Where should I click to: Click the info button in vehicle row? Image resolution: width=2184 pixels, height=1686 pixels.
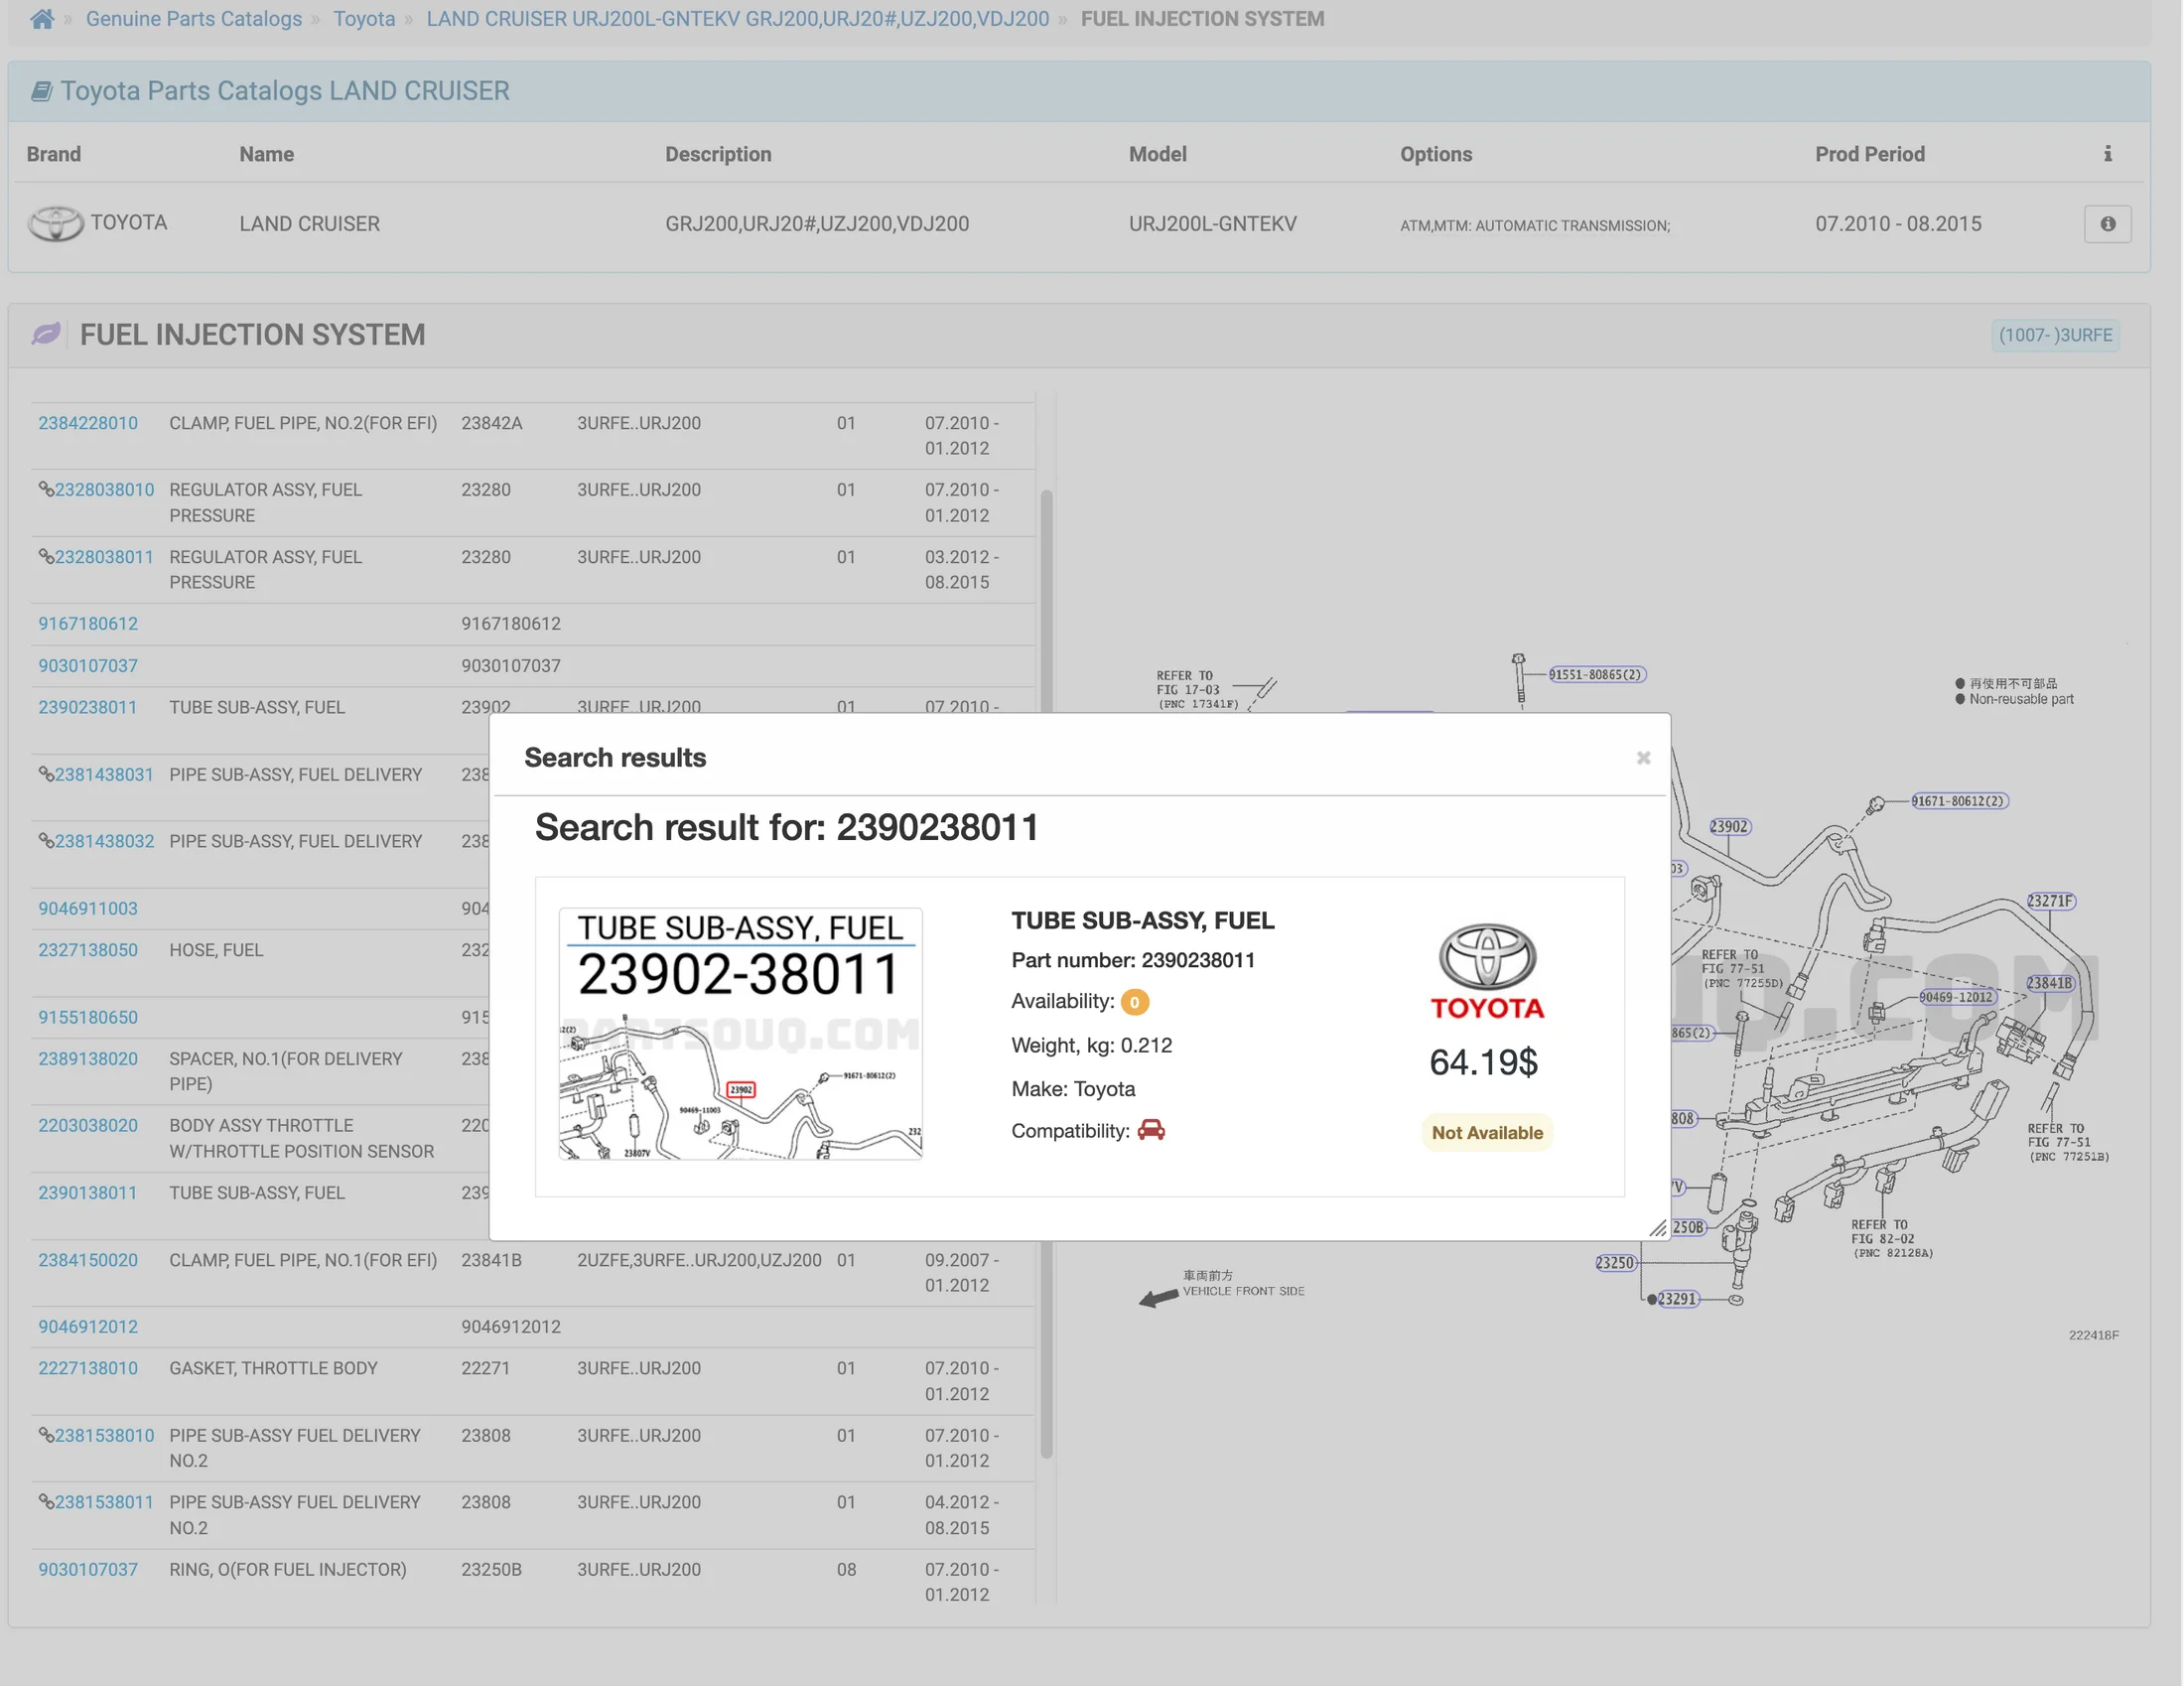click(x=2107, y=224)
